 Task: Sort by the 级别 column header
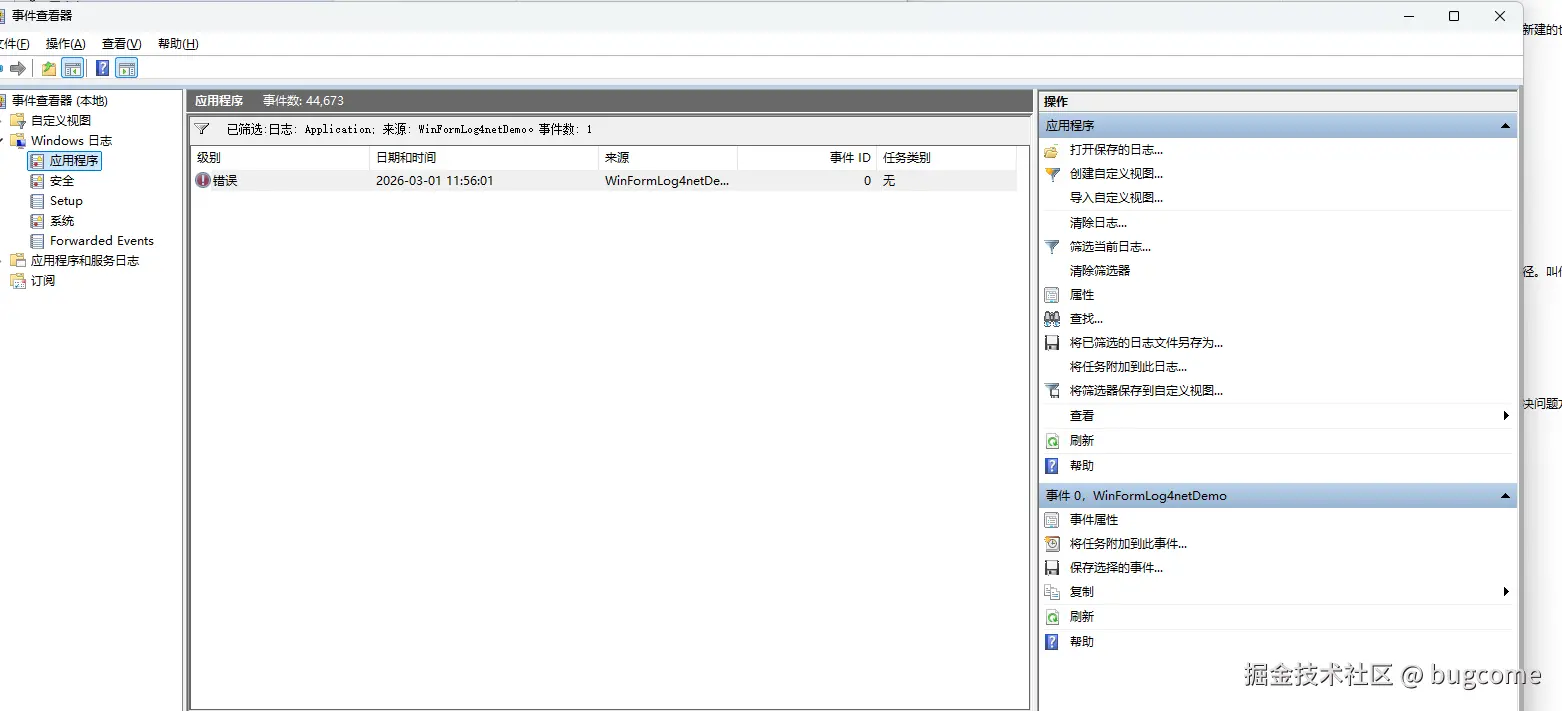(280, 158)
